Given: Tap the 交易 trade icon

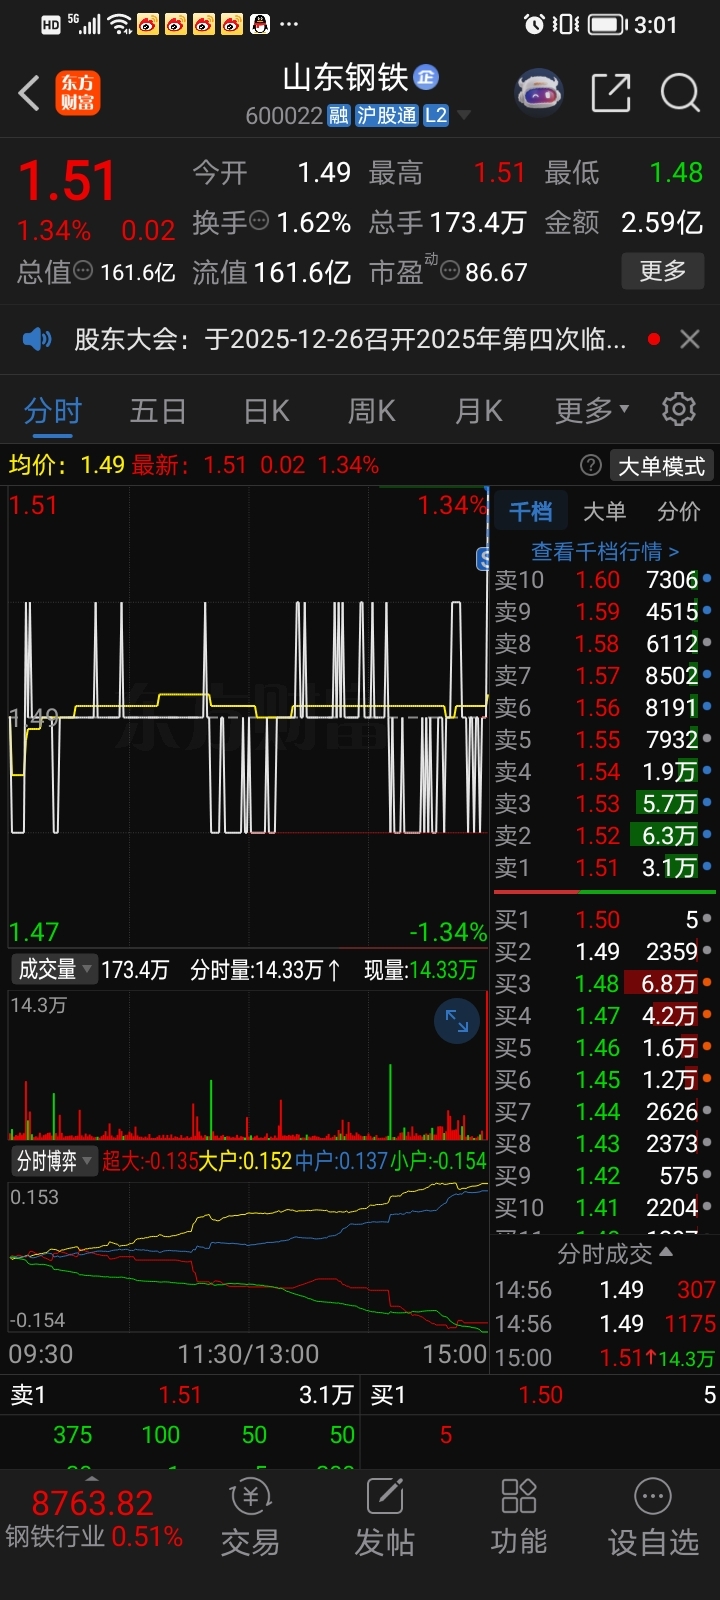Looking at the screenshot, I should (x=250, y=1518).
